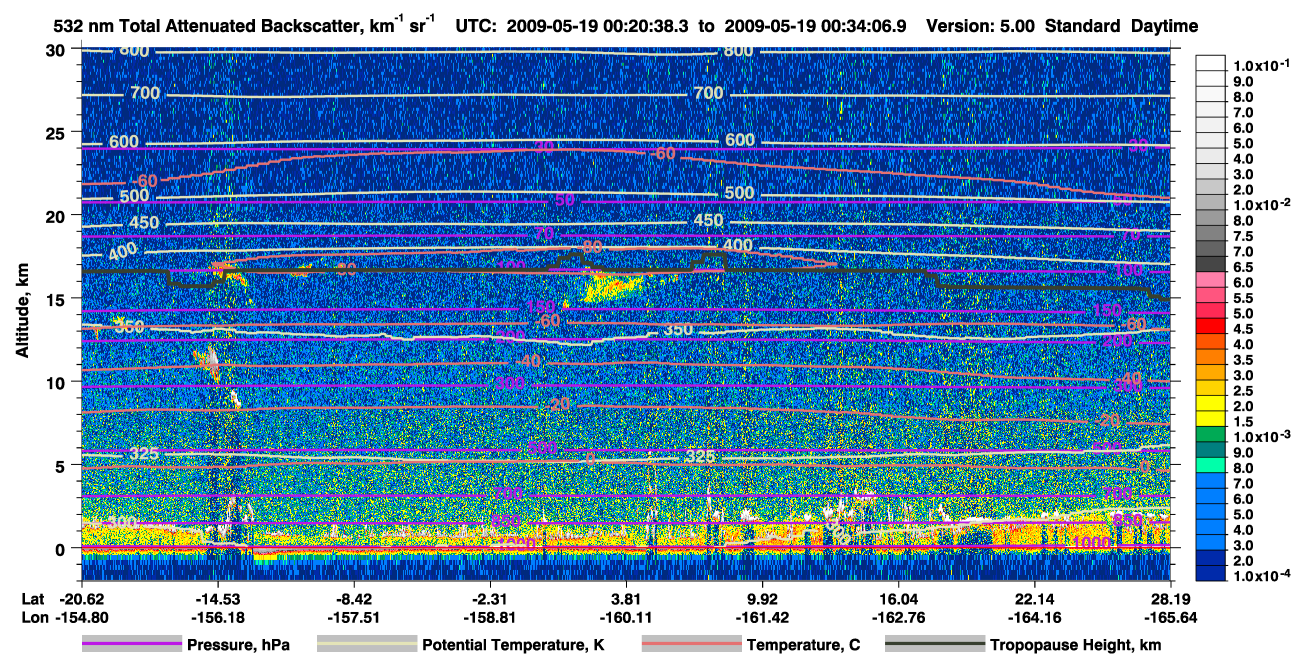Viewport: 1300px width, 667px height.
Task: Click the 'Tropopause Height, km' legend label
Action: [x=1075, y=645]
